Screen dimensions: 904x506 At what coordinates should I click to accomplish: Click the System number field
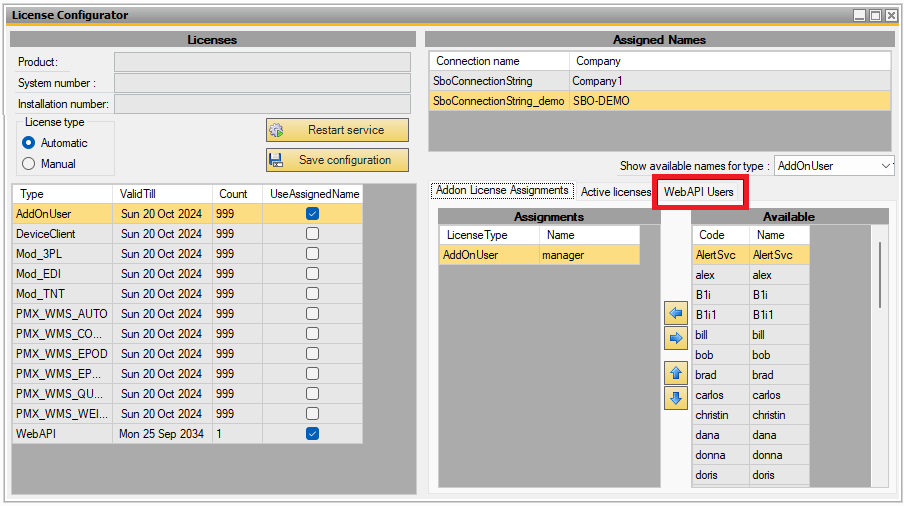[262, 83]
